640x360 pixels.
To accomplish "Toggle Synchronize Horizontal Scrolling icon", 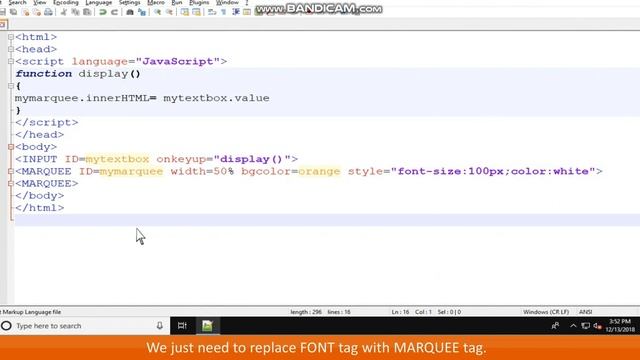I will coord(196,12).
